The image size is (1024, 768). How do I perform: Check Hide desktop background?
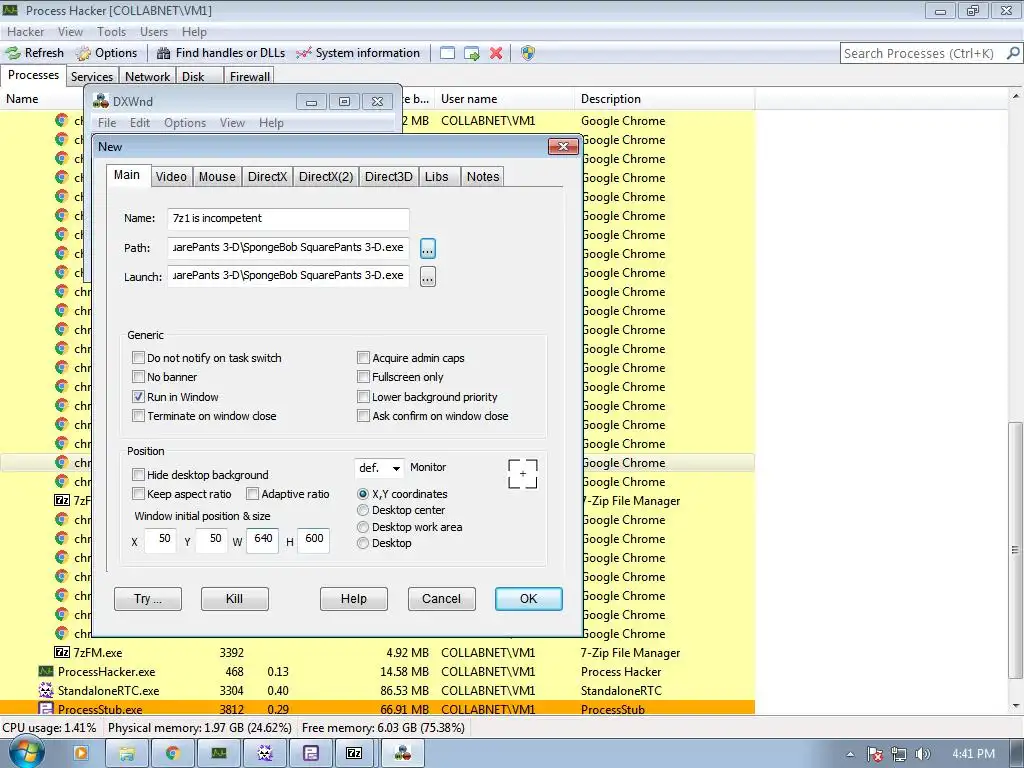coord(138,474)
